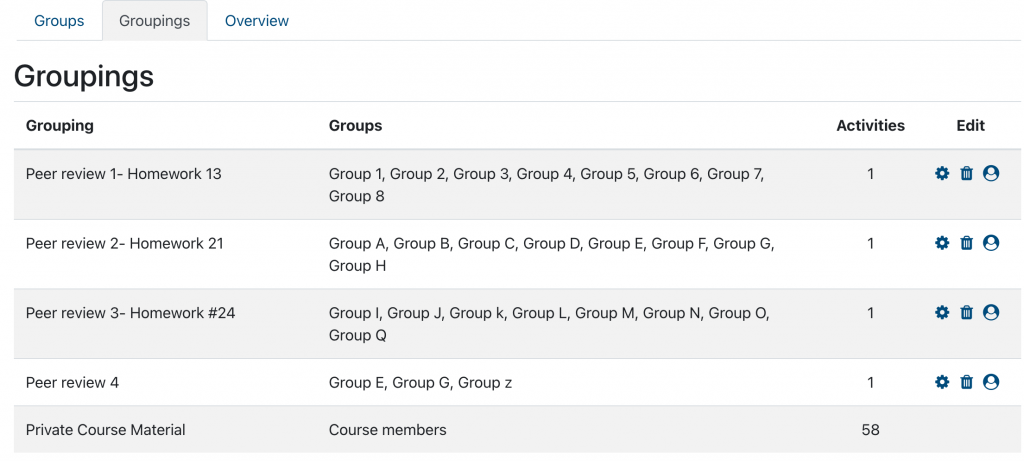Delete Peer review 1- Homework 13 with the trash icon

[967, 174]
